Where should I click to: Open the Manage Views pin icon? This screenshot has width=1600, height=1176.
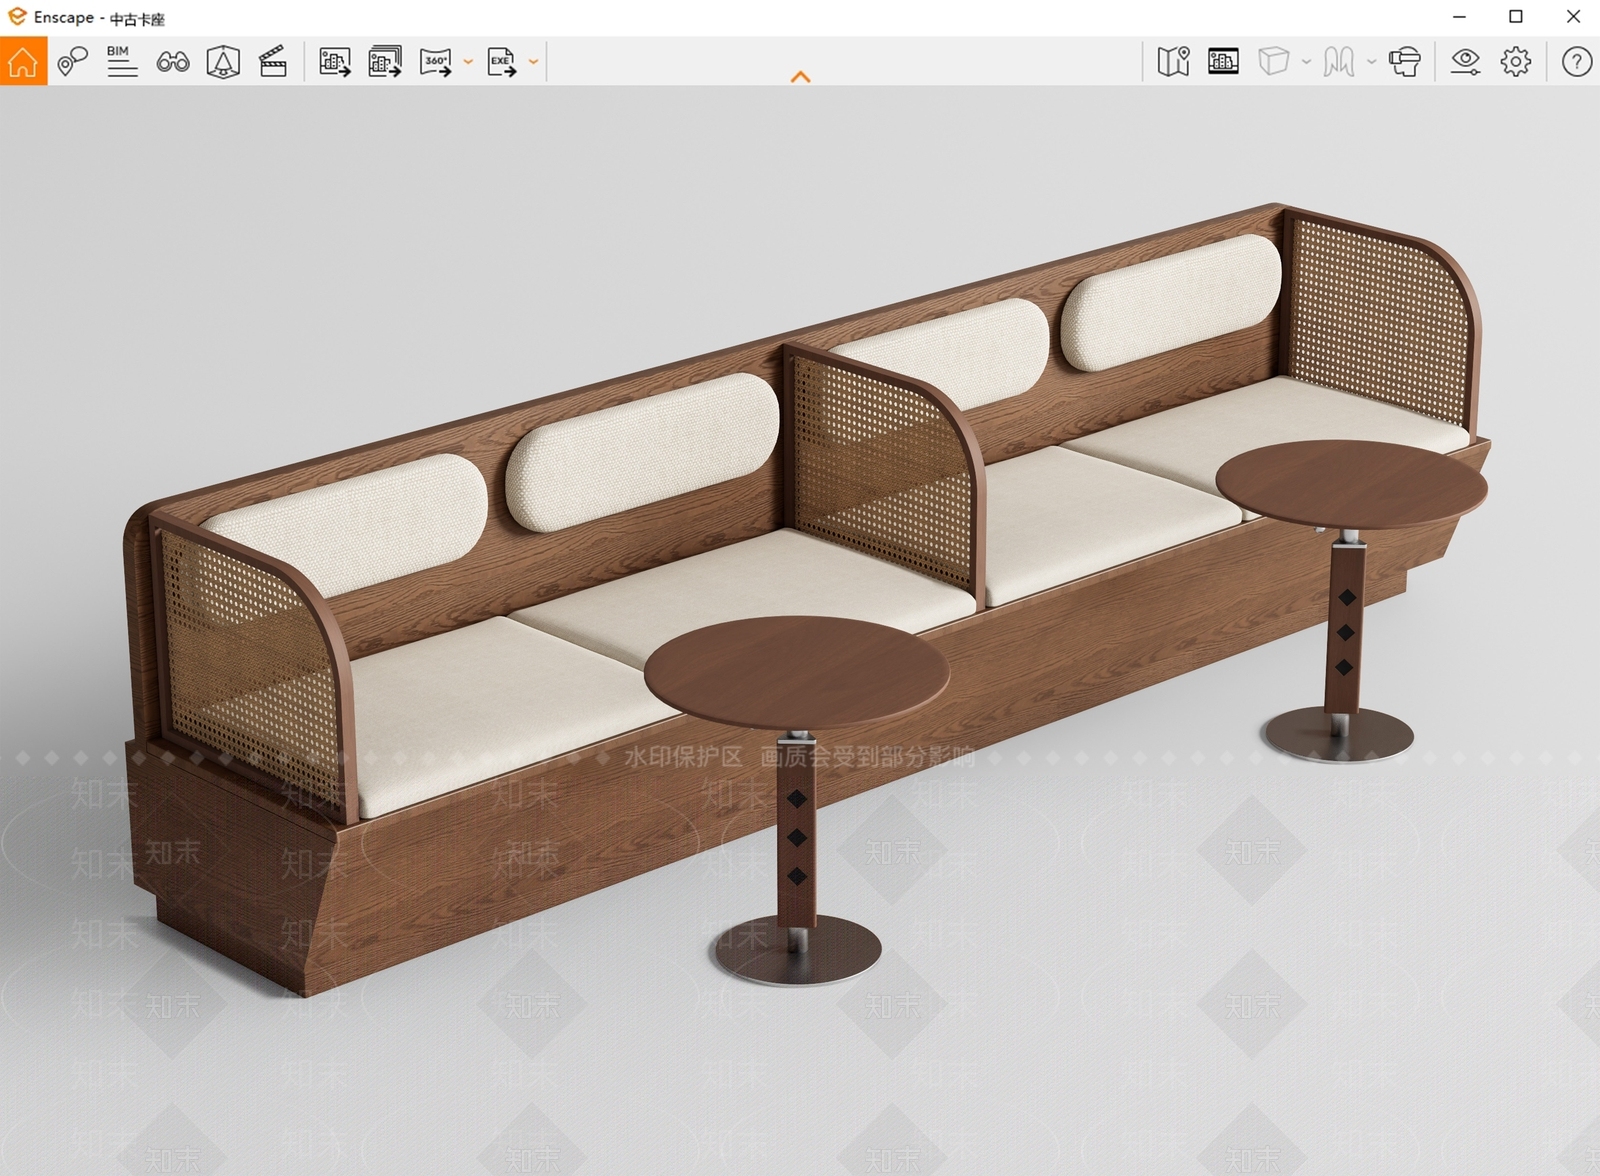[x=72, y=62]
